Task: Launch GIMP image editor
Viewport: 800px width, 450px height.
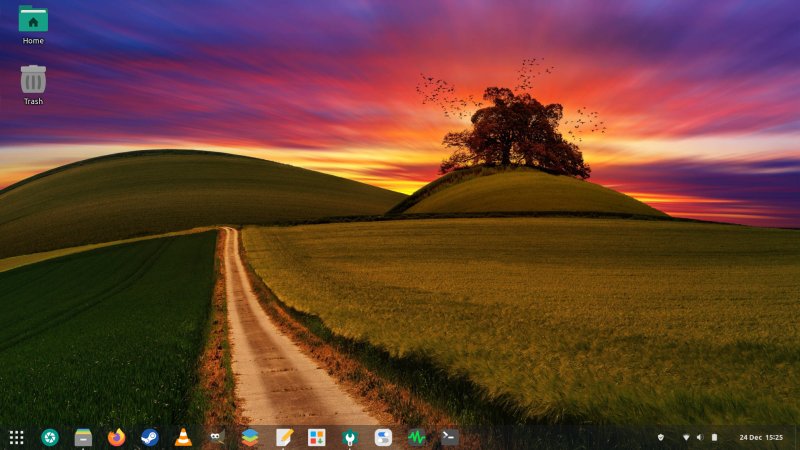Action: point(217,437)
